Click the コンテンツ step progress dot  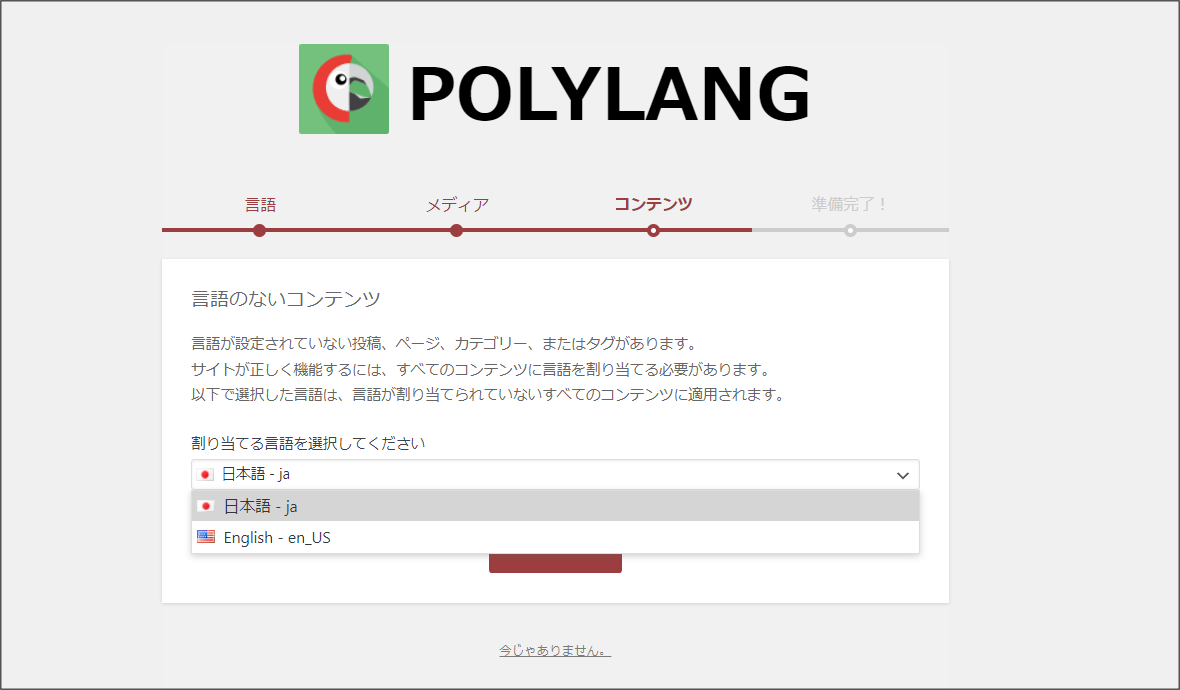coord(653,230)
